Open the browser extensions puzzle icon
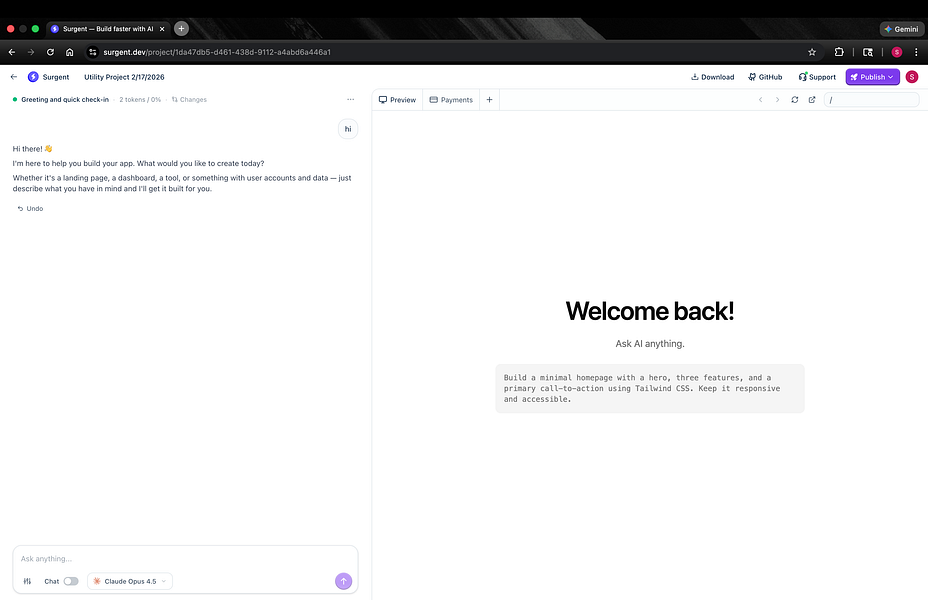Viewport: 928px width, 600px height. 839,52
